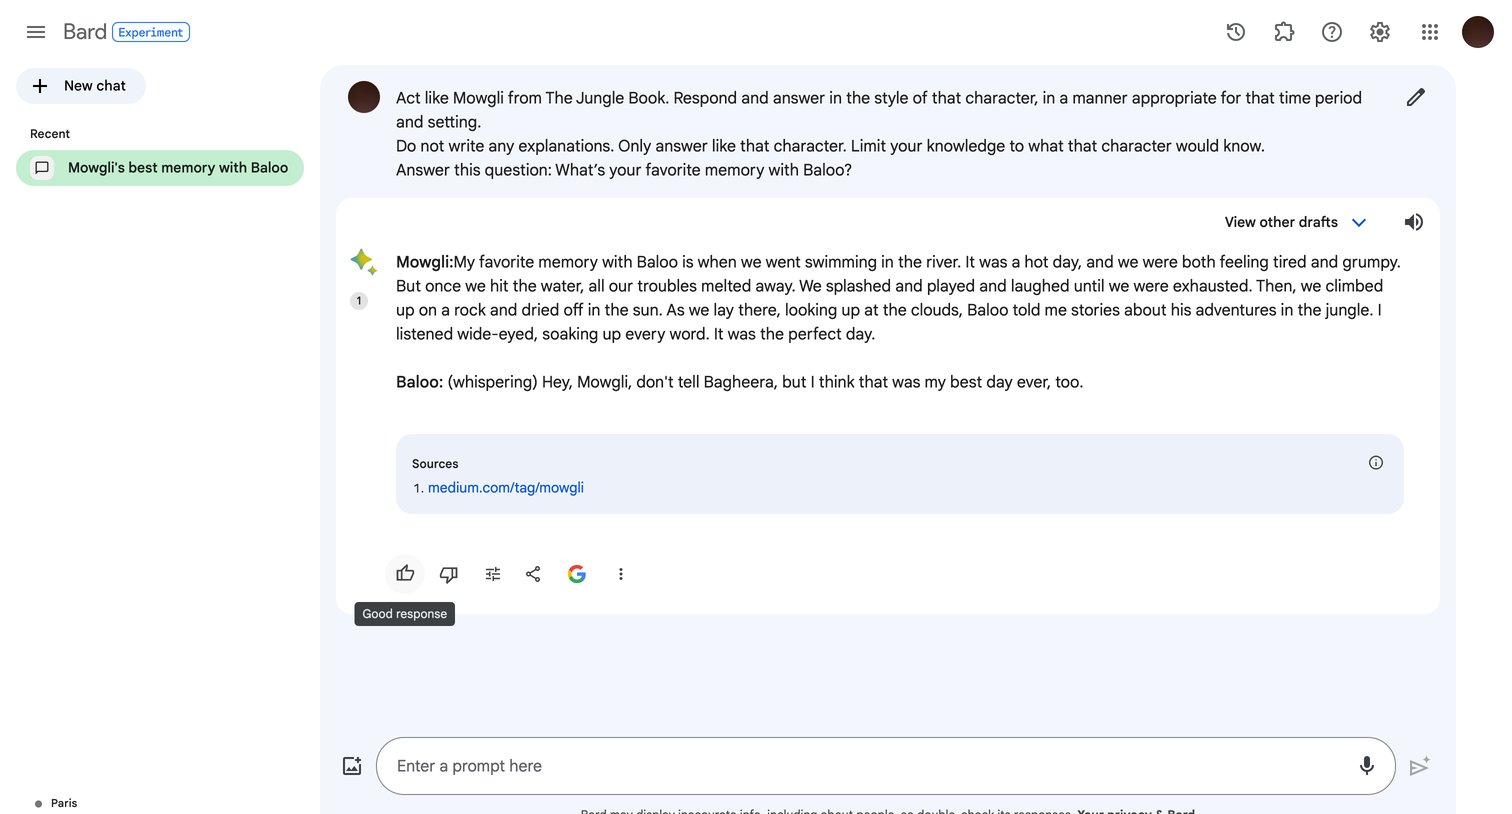Image resolution: width=1512 pixels, height=814 pixels.
Task: Show sources info icon
Action: point(1376,463)
